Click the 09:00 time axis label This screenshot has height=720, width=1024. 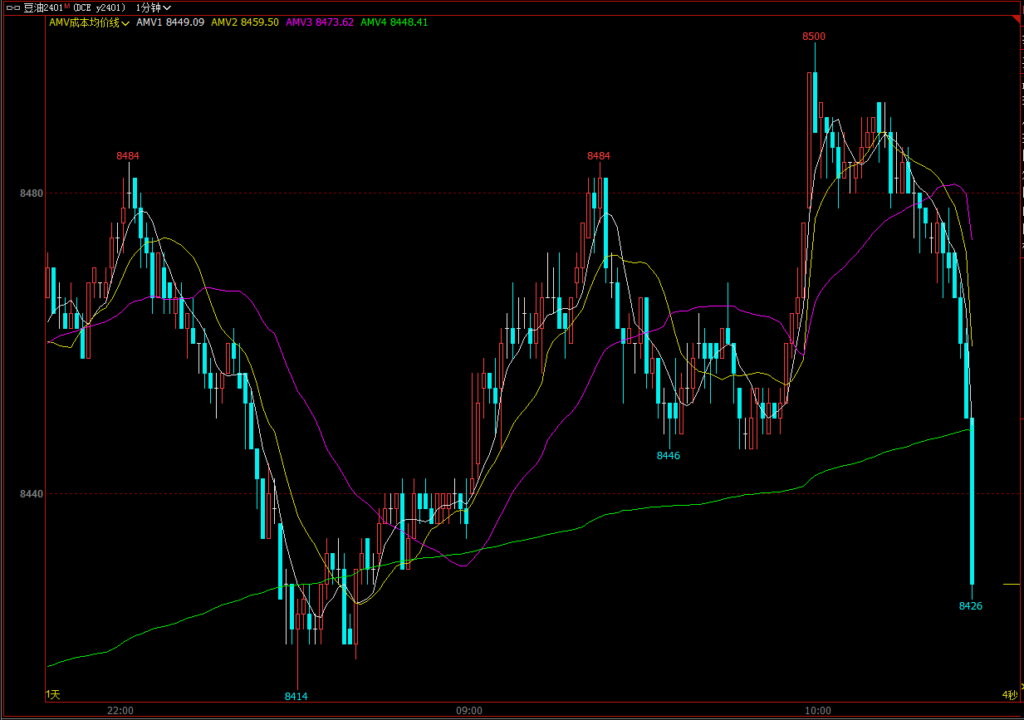tap(469, 711)
